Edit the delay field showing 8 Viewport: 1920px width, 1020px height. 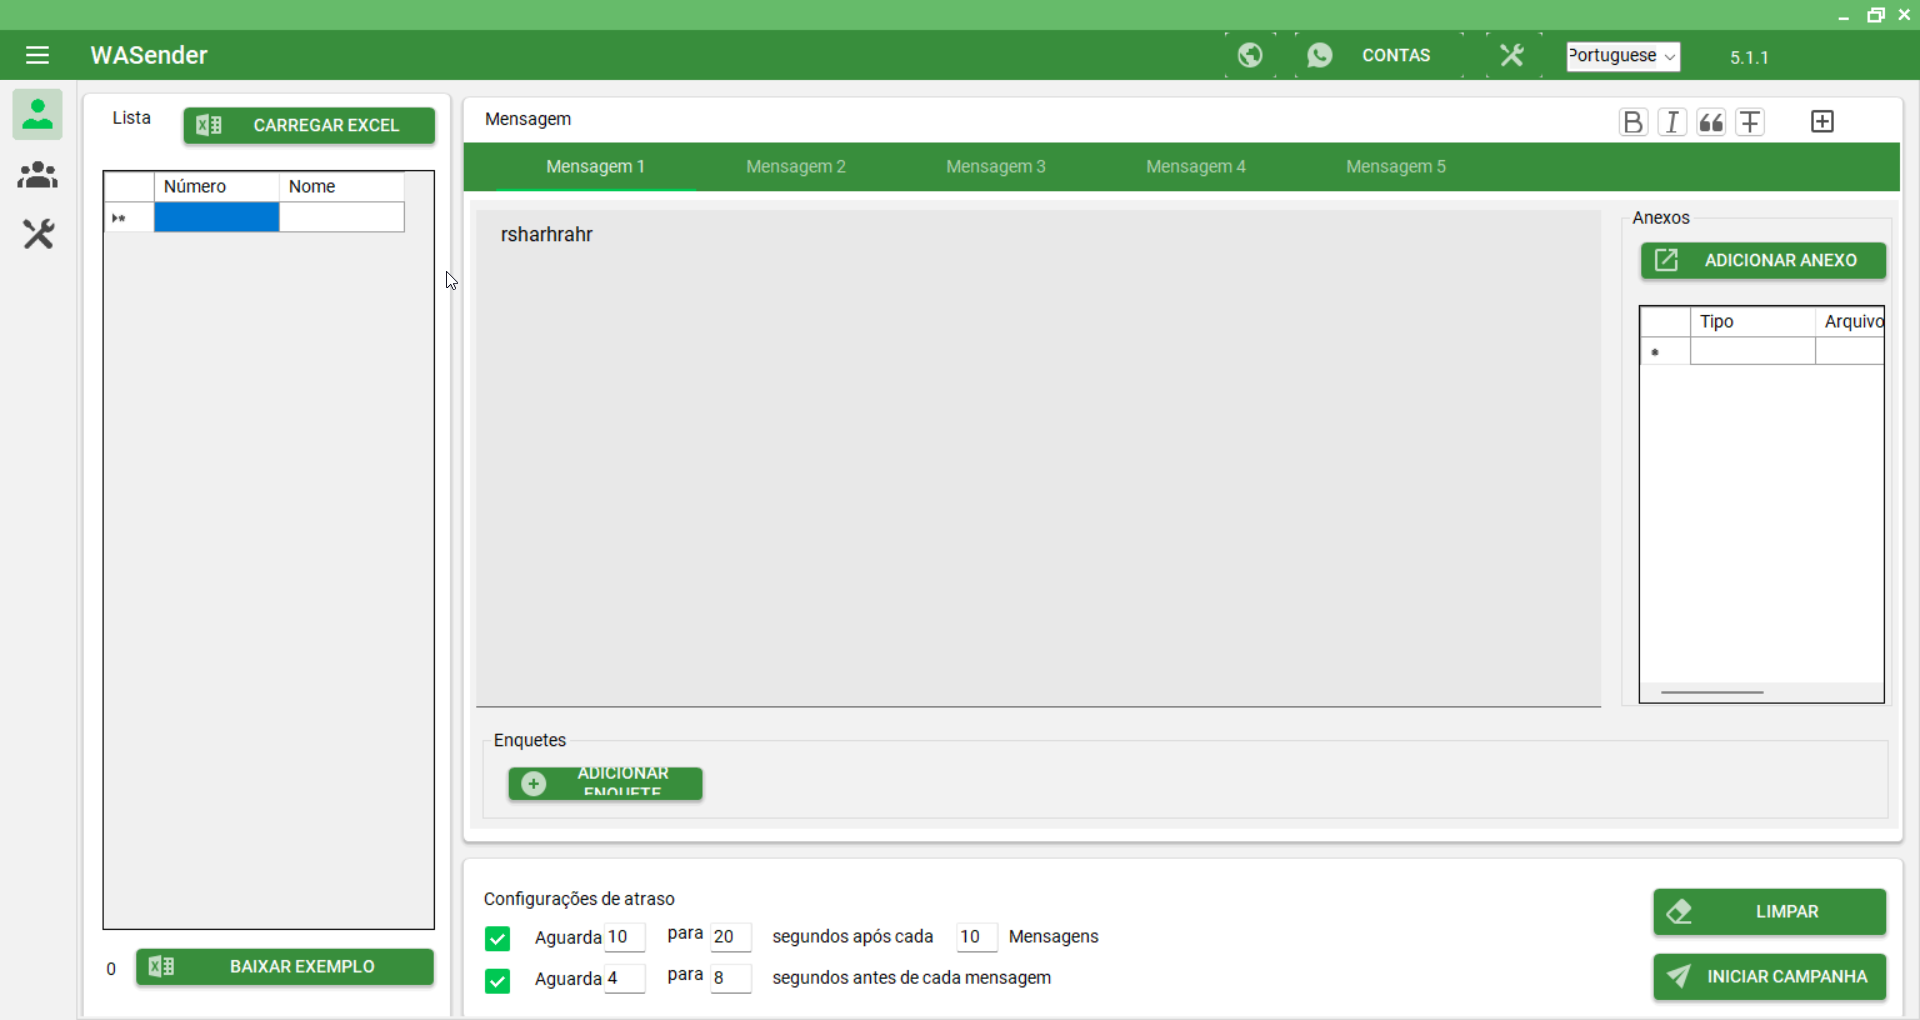click(x=730, y=978)
